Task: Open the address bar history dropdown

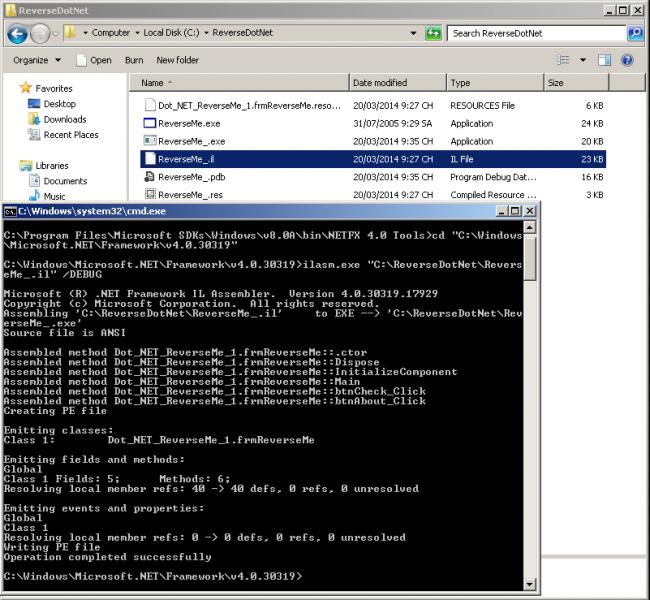Action: click(413, 33)
